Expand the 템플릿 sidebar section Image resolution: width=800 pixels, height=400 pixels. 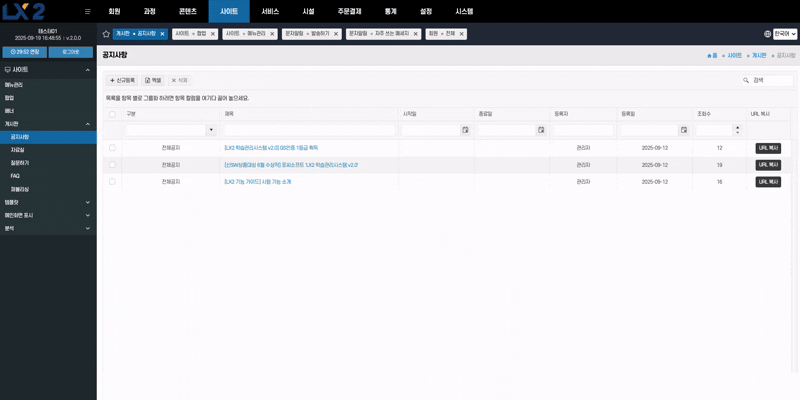(x=48, y=202)
